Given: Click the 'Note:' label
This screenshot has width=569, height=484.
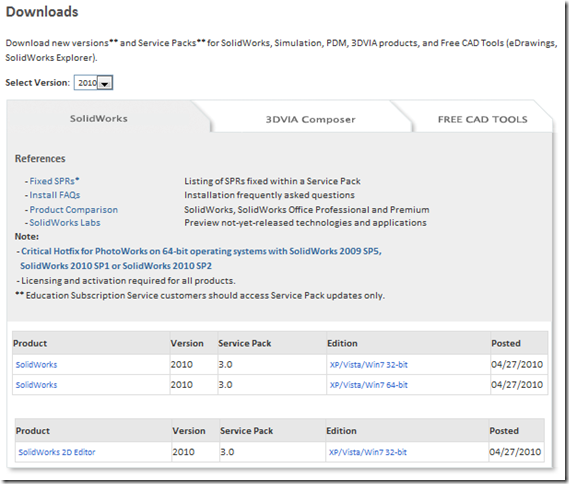Looking at the screenshot, I should click(x=26, y=237).
